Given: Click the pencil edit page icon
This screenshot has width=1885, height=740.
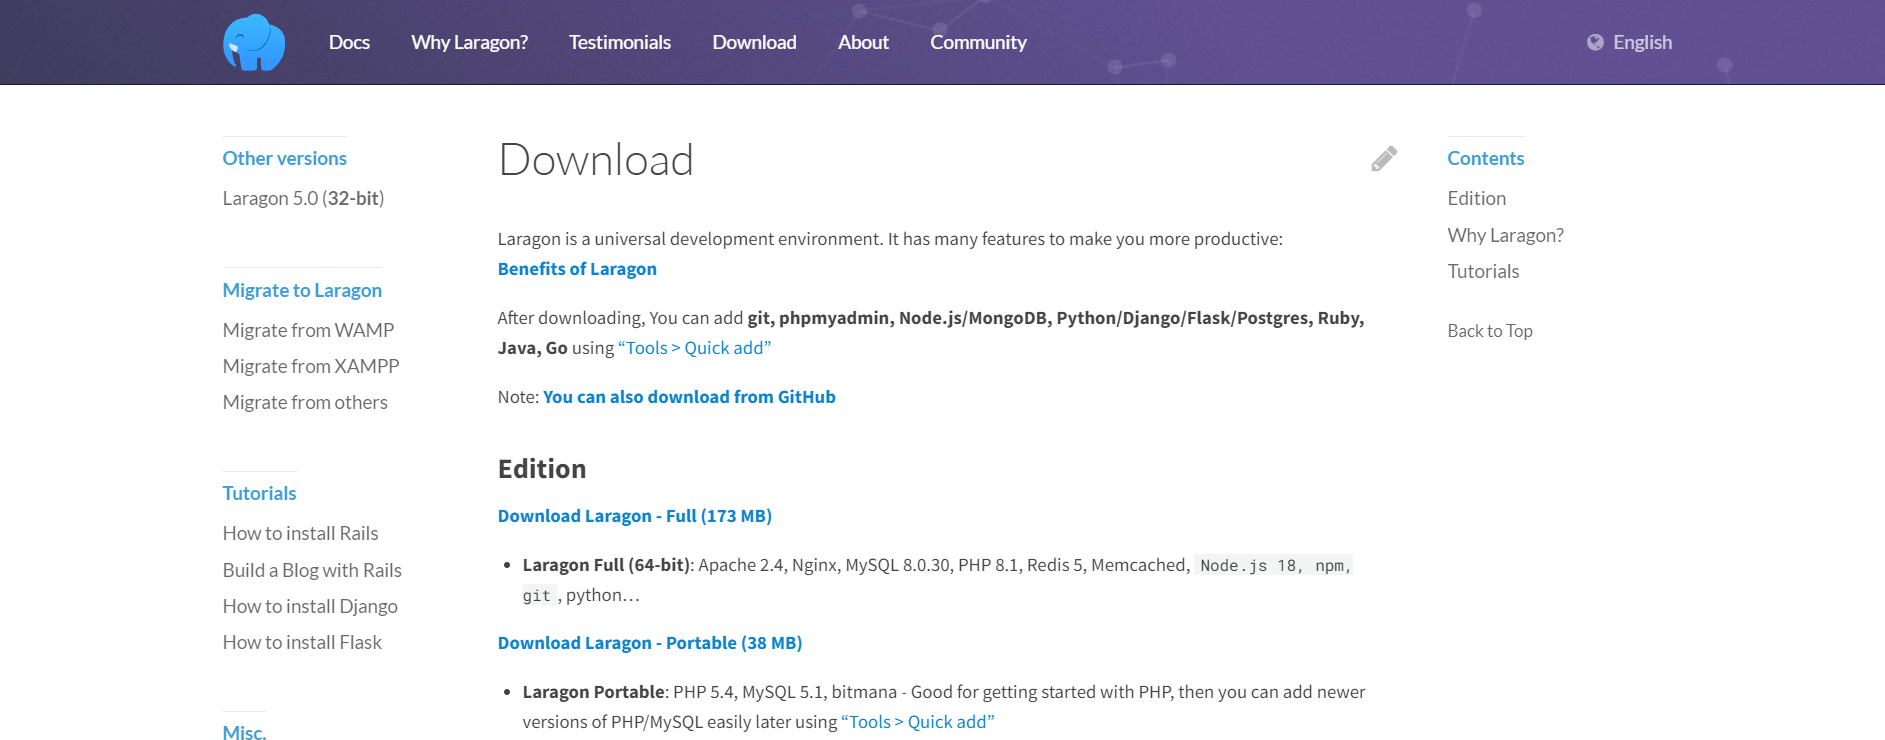Looking at the screenshot, I should click(1384, 159).
